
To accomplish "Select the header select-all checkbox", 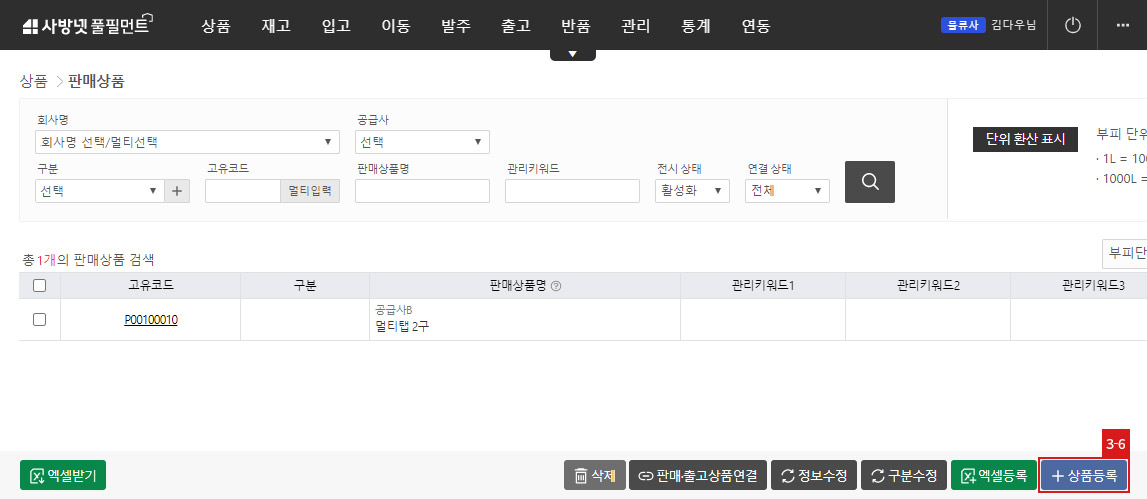I will coord(40,286).
